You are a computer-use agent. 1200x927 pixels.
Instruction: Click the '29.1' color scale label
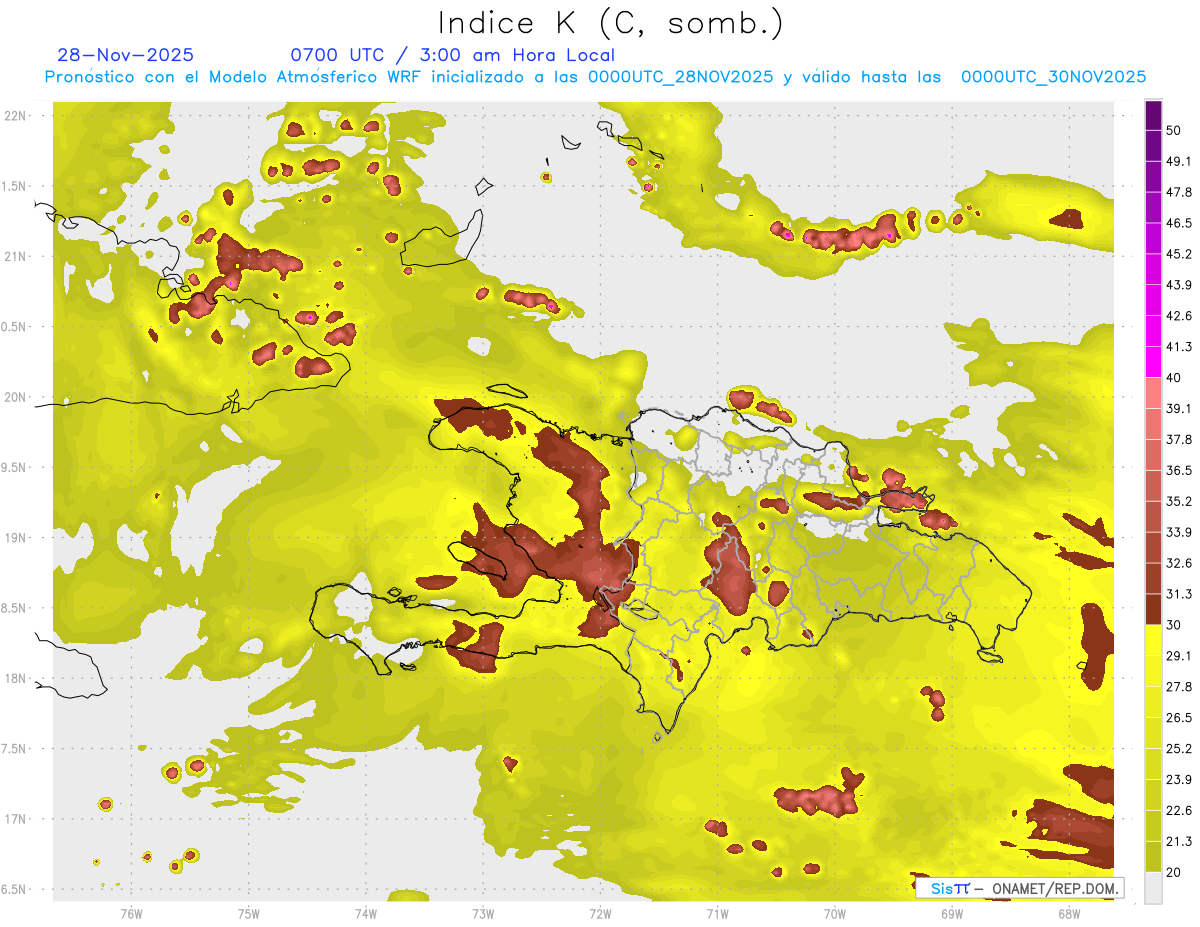click(x=1179, y=656)
